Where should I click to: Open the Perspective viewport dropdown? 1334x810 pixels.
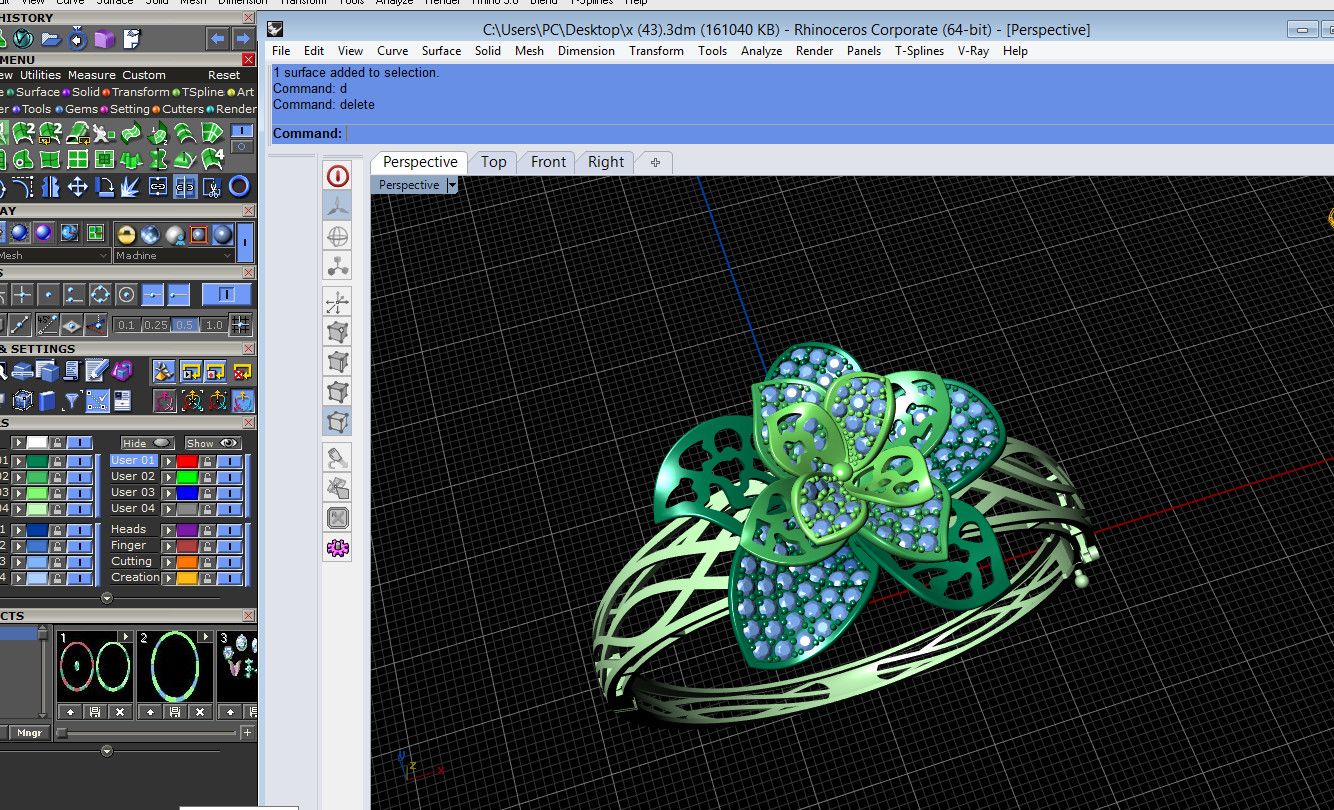coord(453,185)
